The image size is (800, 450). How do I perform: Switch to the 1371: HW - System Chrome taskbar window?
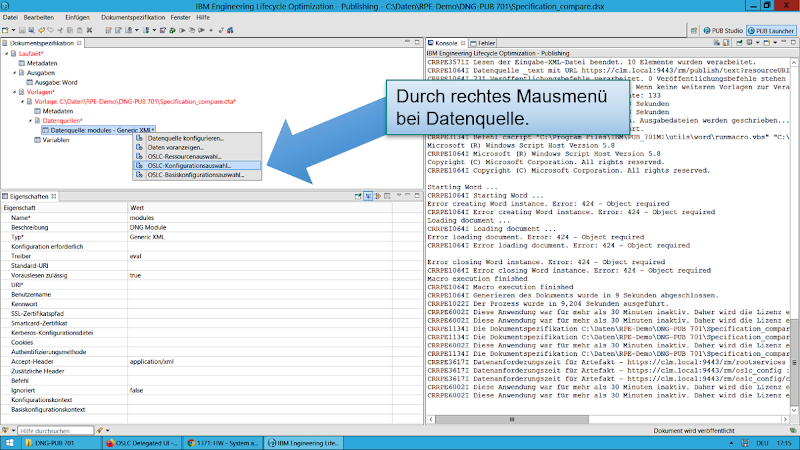[223, 443]
